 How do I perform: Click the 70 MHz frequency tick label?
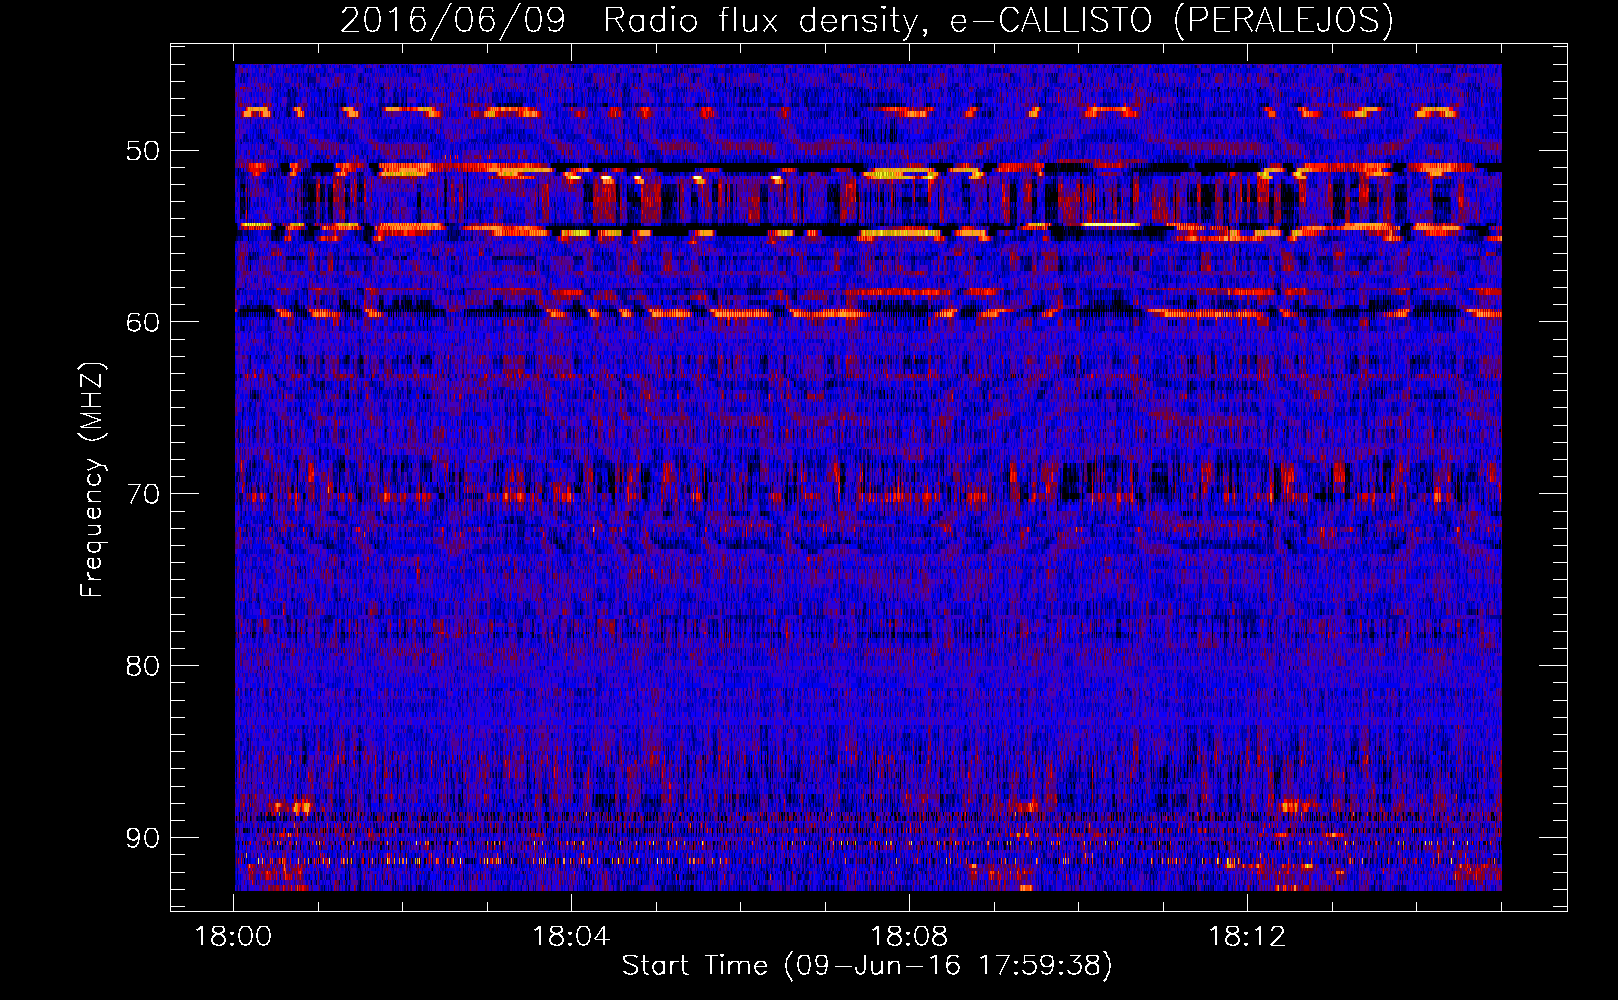coord(142,494)
